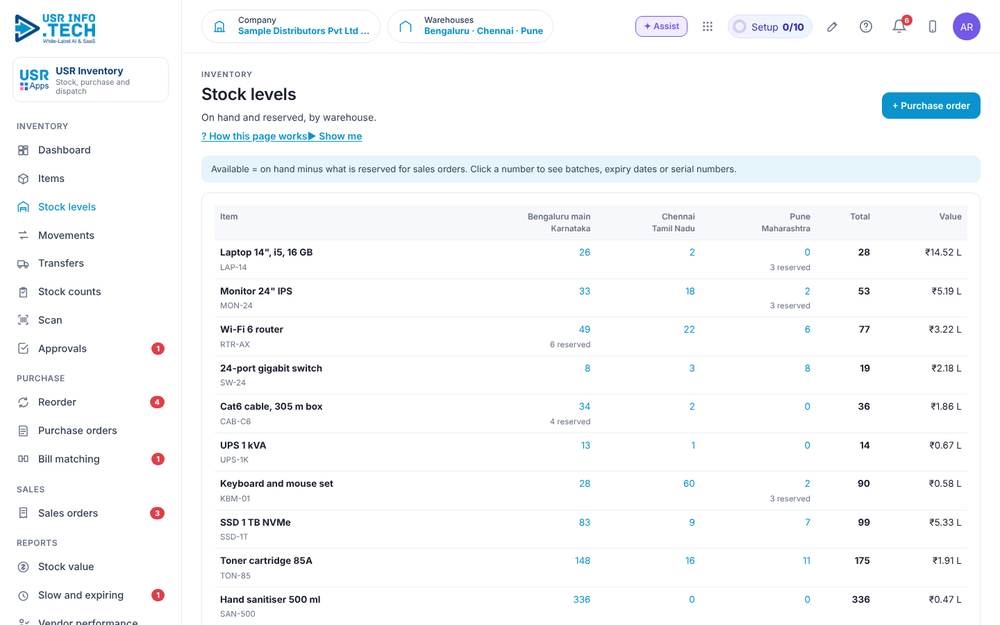Click the value ₹14.52 L for Laptop

[x=943, y=253]
